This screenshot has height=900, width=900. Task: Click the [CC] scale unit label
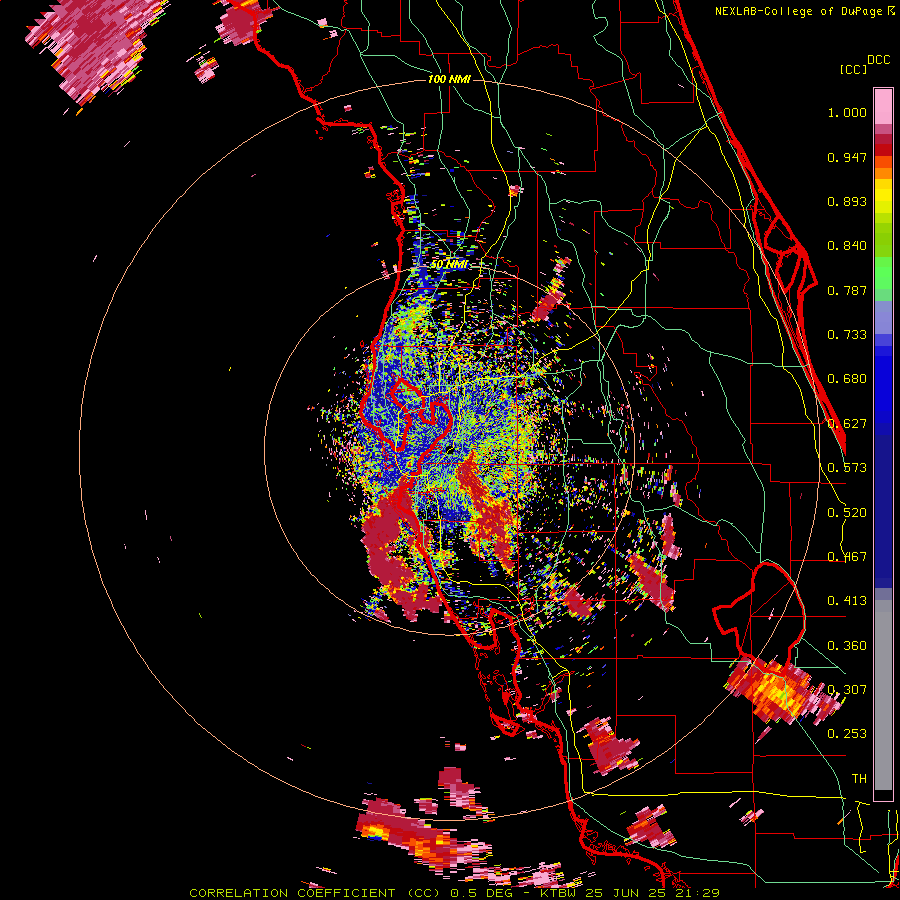click(853, 69)
